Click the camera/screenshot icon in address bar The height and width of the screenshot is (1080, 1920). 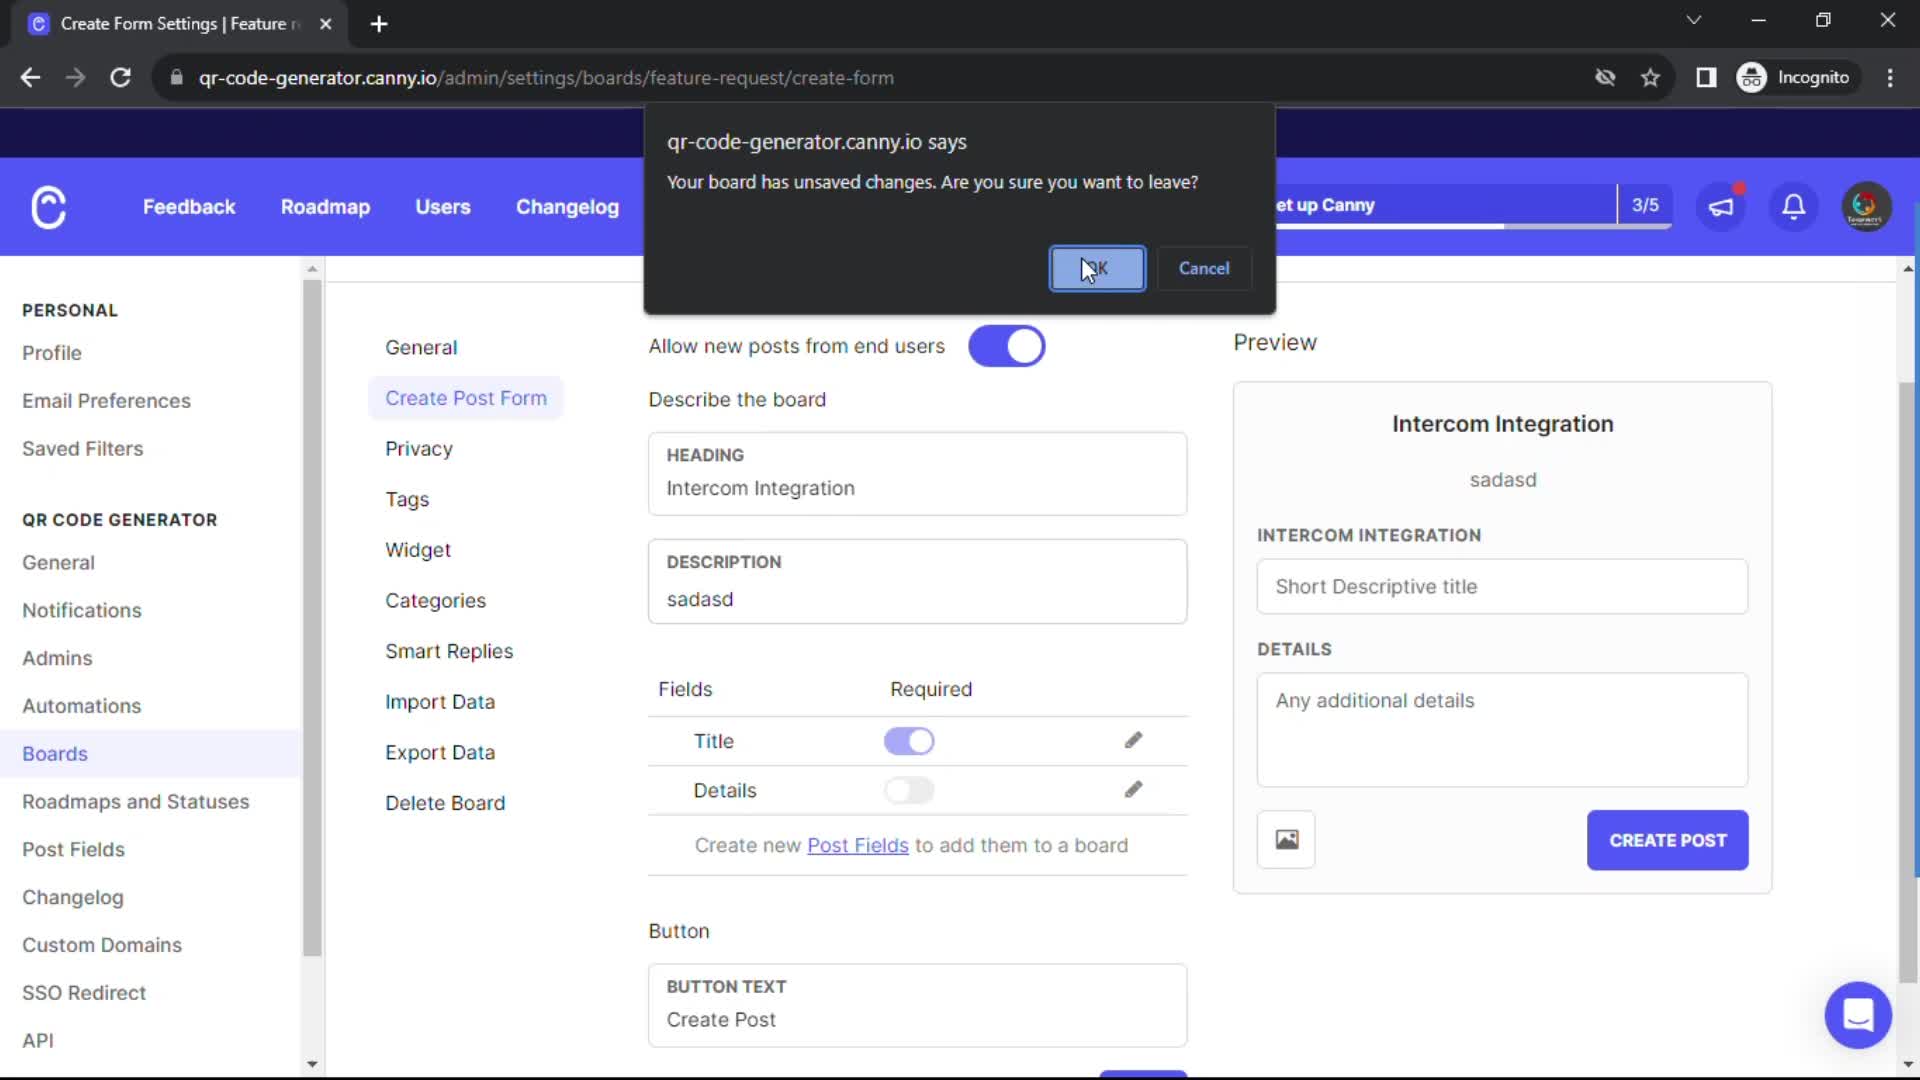tap(1607, 76)
